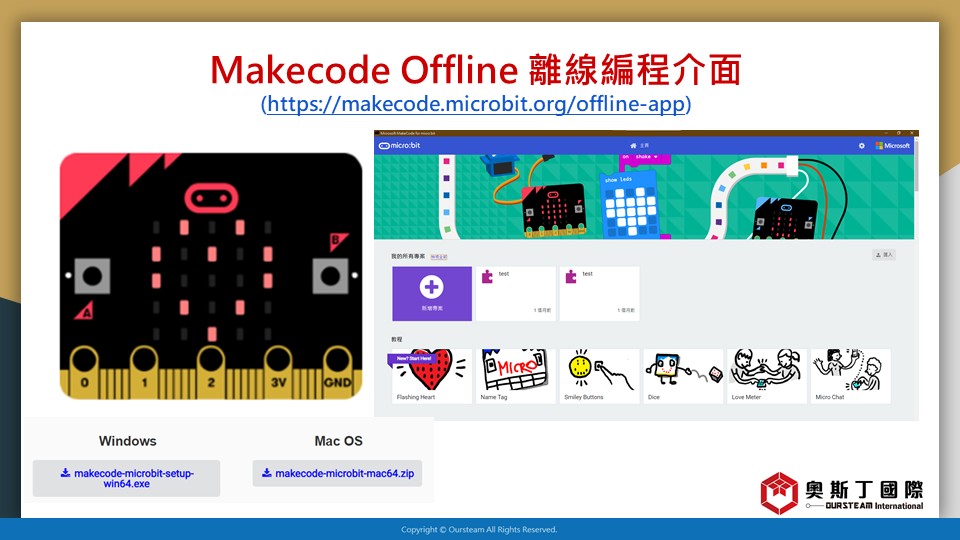Open the Flashing Heart tutorial
960x540 pixels.
pos(432,376)
